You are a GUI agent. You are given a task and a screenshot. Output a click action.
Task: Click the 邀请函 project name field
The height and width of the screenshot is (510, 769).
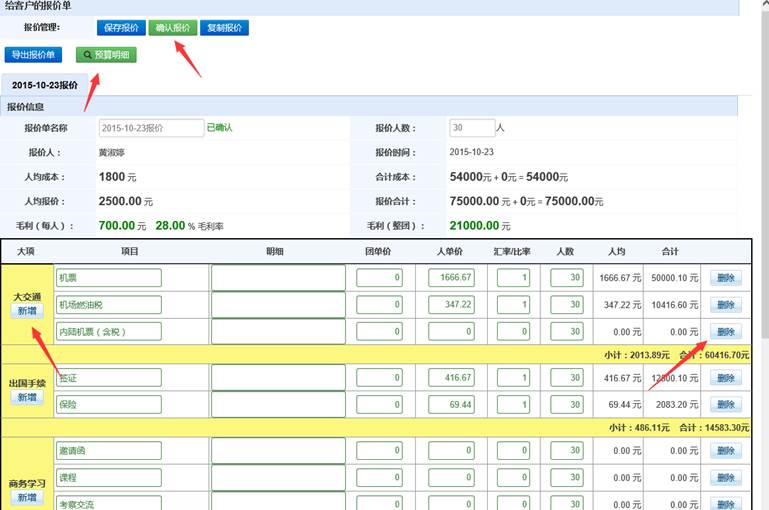click(x=109, y=451)
